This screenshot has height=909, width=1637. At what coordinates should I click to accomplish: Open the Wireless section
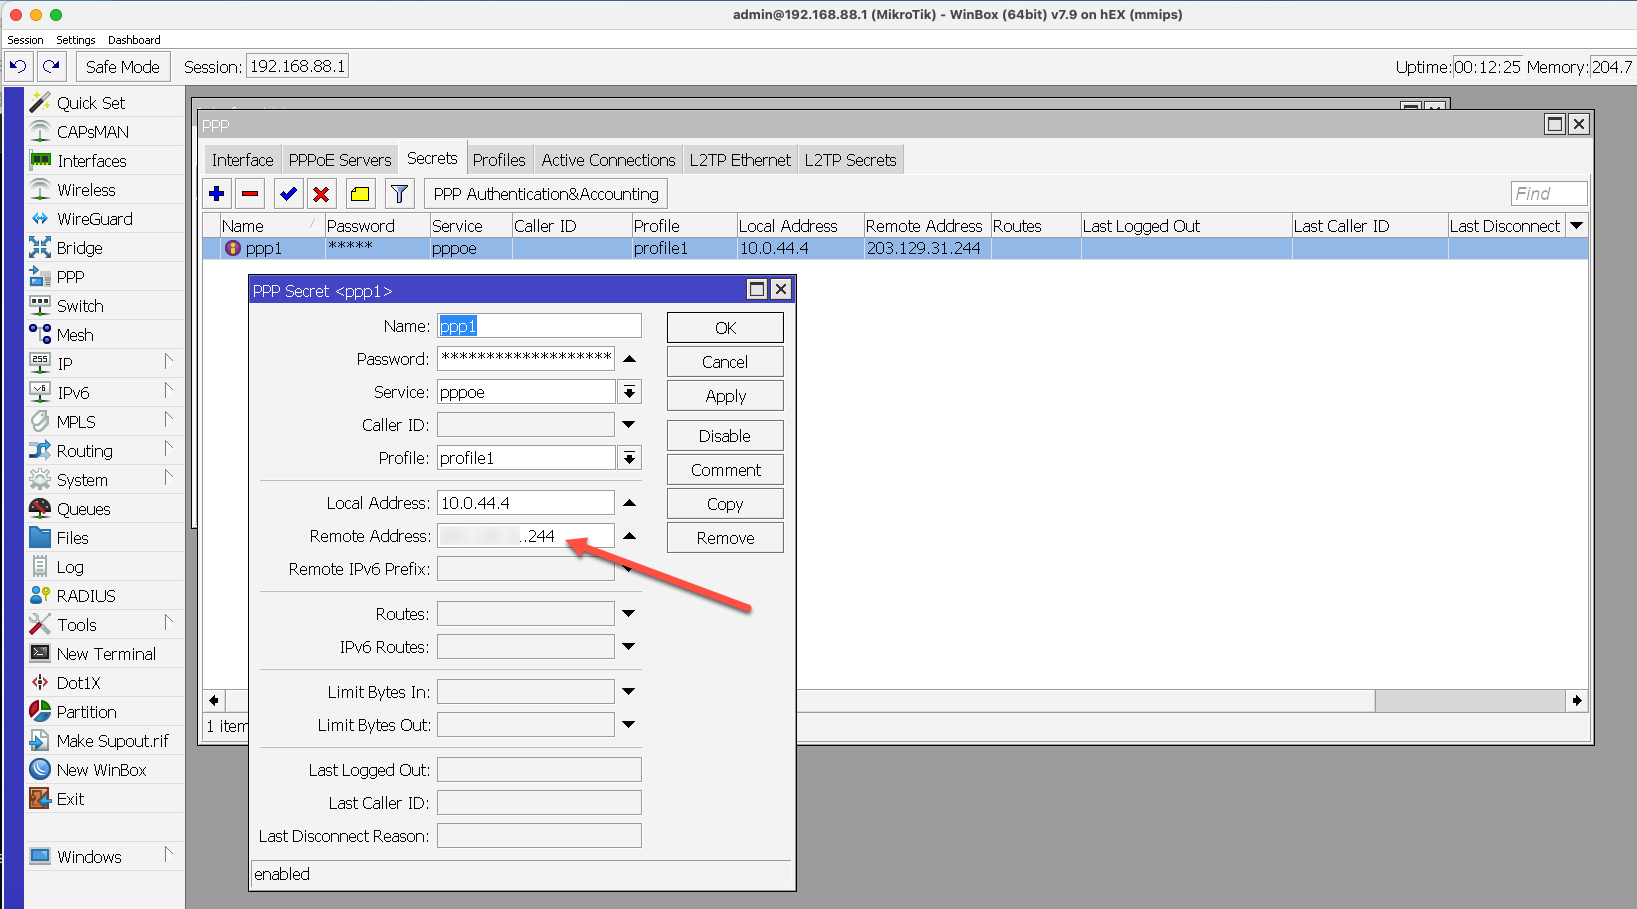point(84,189)
